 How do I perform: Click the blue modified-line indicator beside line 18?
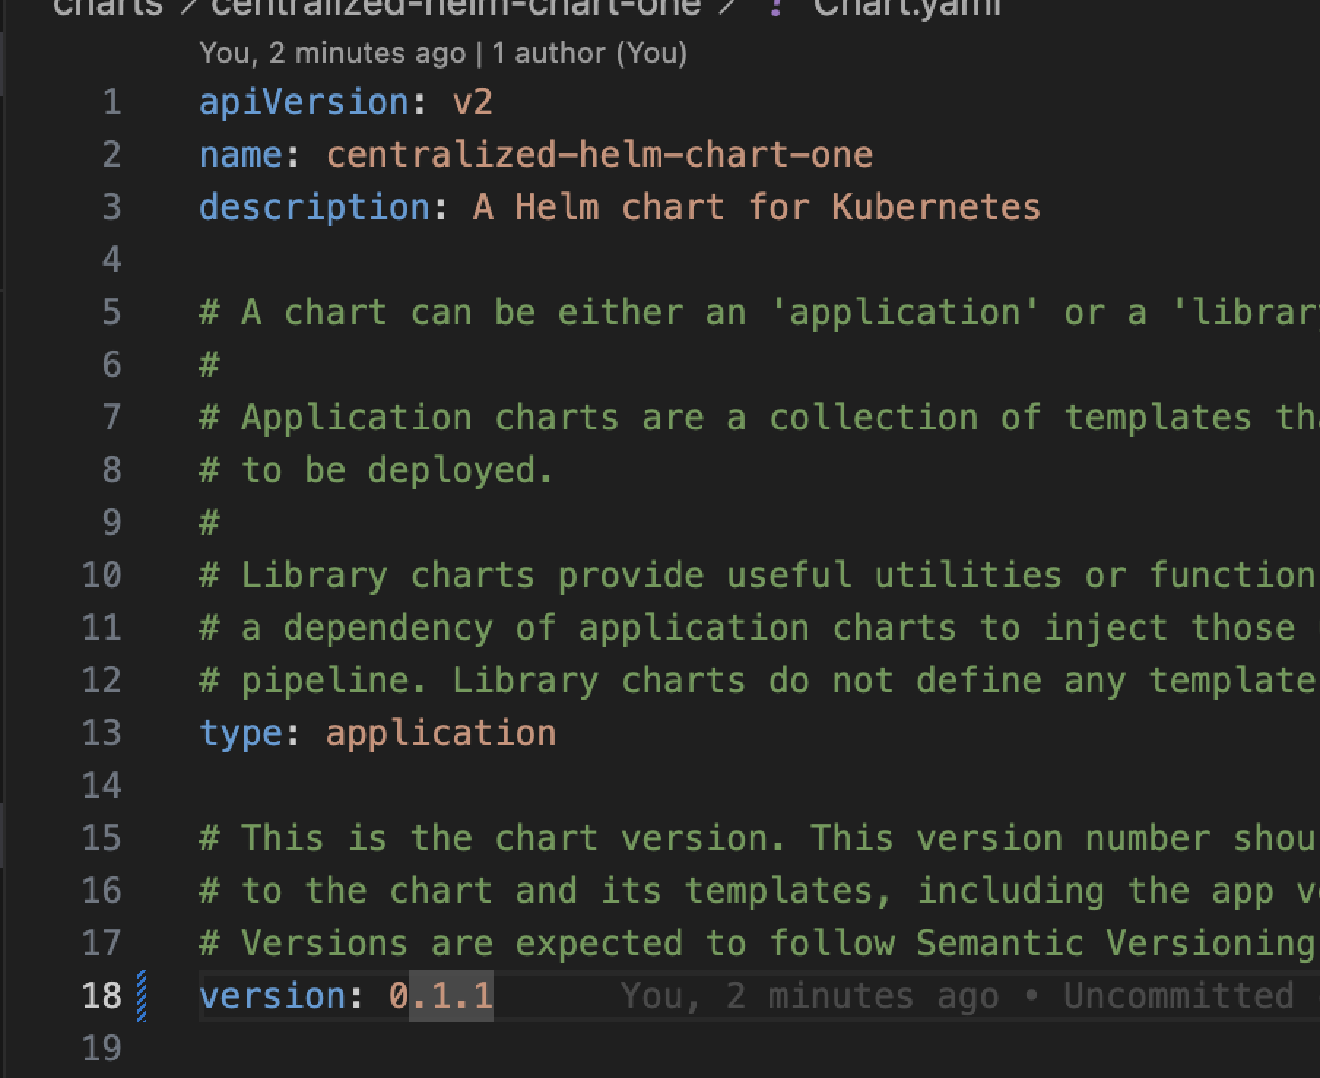(141, 995)
